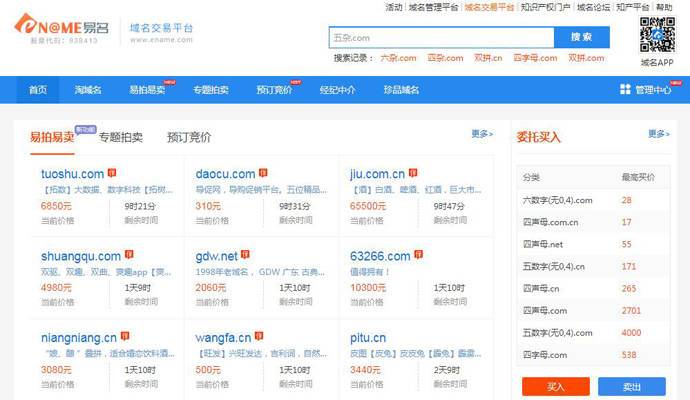Click the 管理中心 grid icon
This screenshot has height=400, width=690.
[625, 89]
